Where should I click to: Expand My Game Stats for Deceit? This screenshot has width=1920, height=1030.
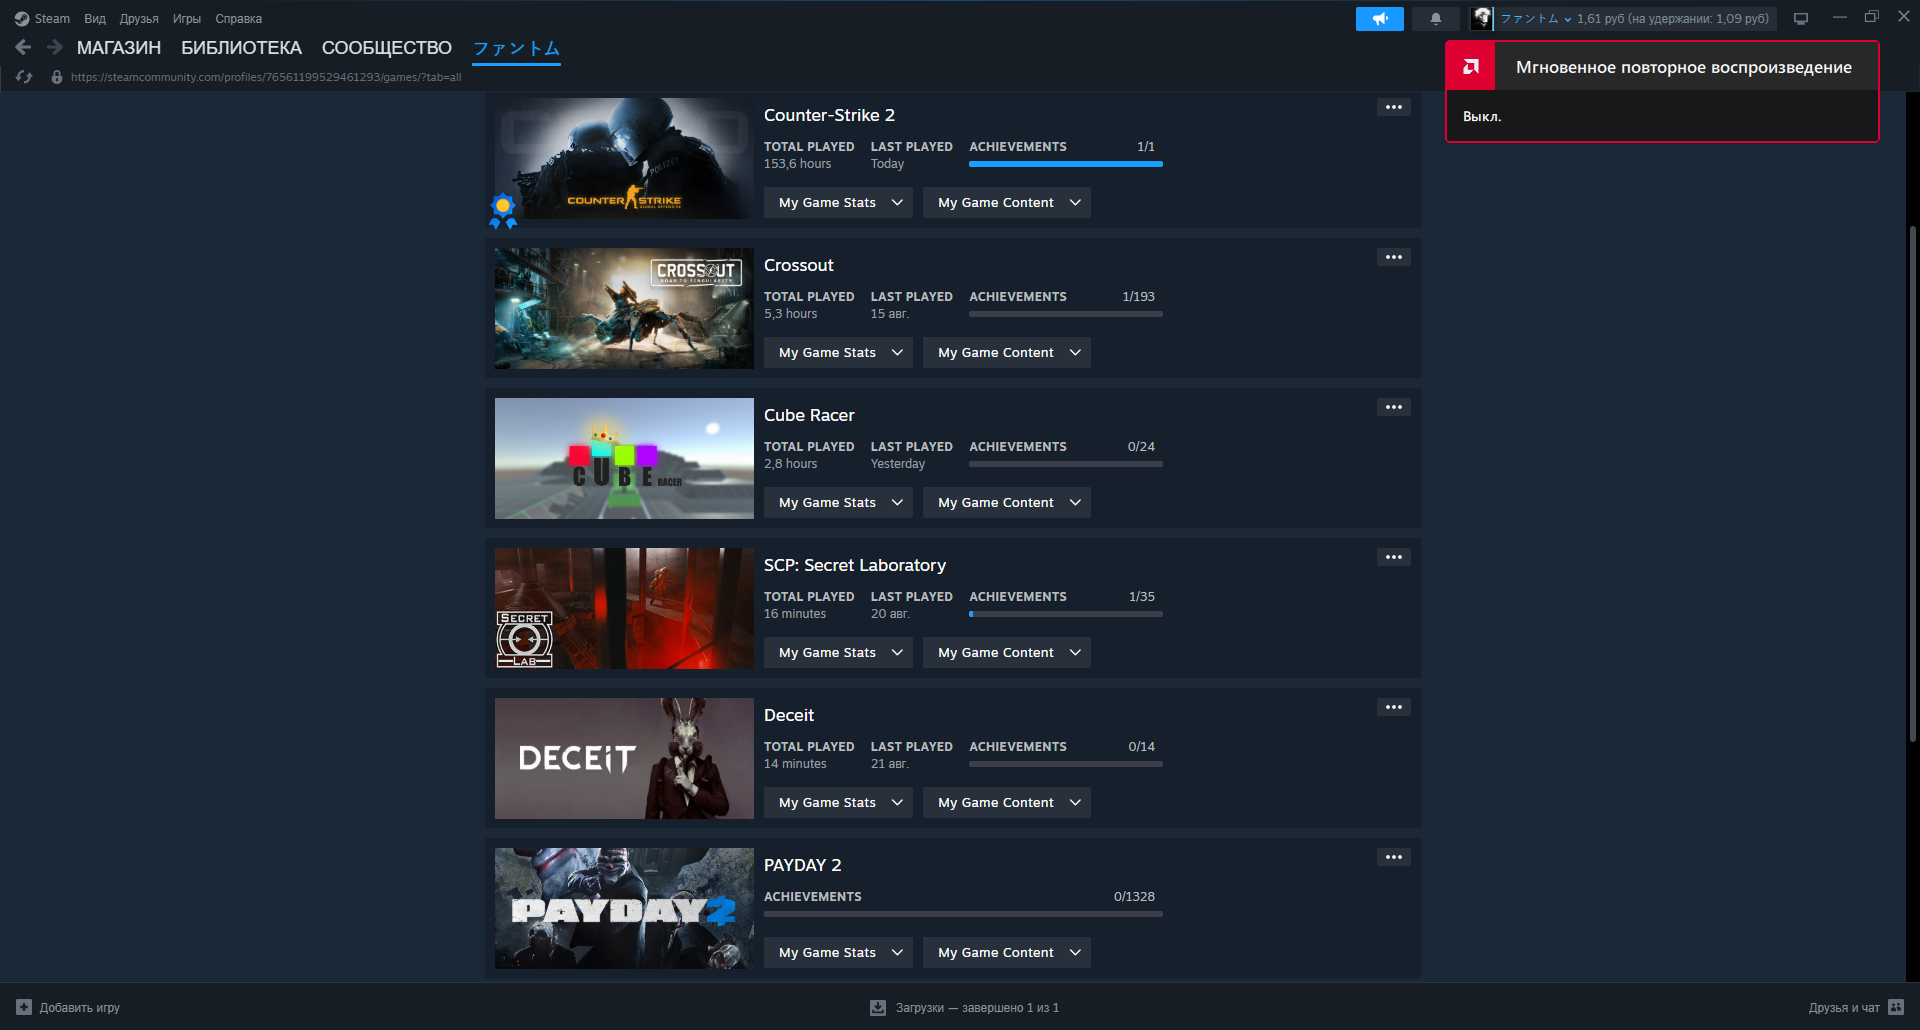838,802
